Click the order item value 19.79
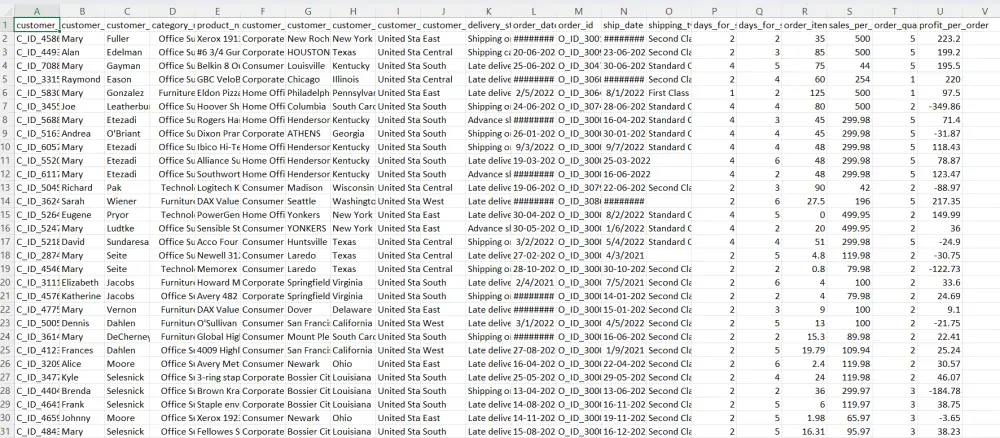 pos(805,350)
